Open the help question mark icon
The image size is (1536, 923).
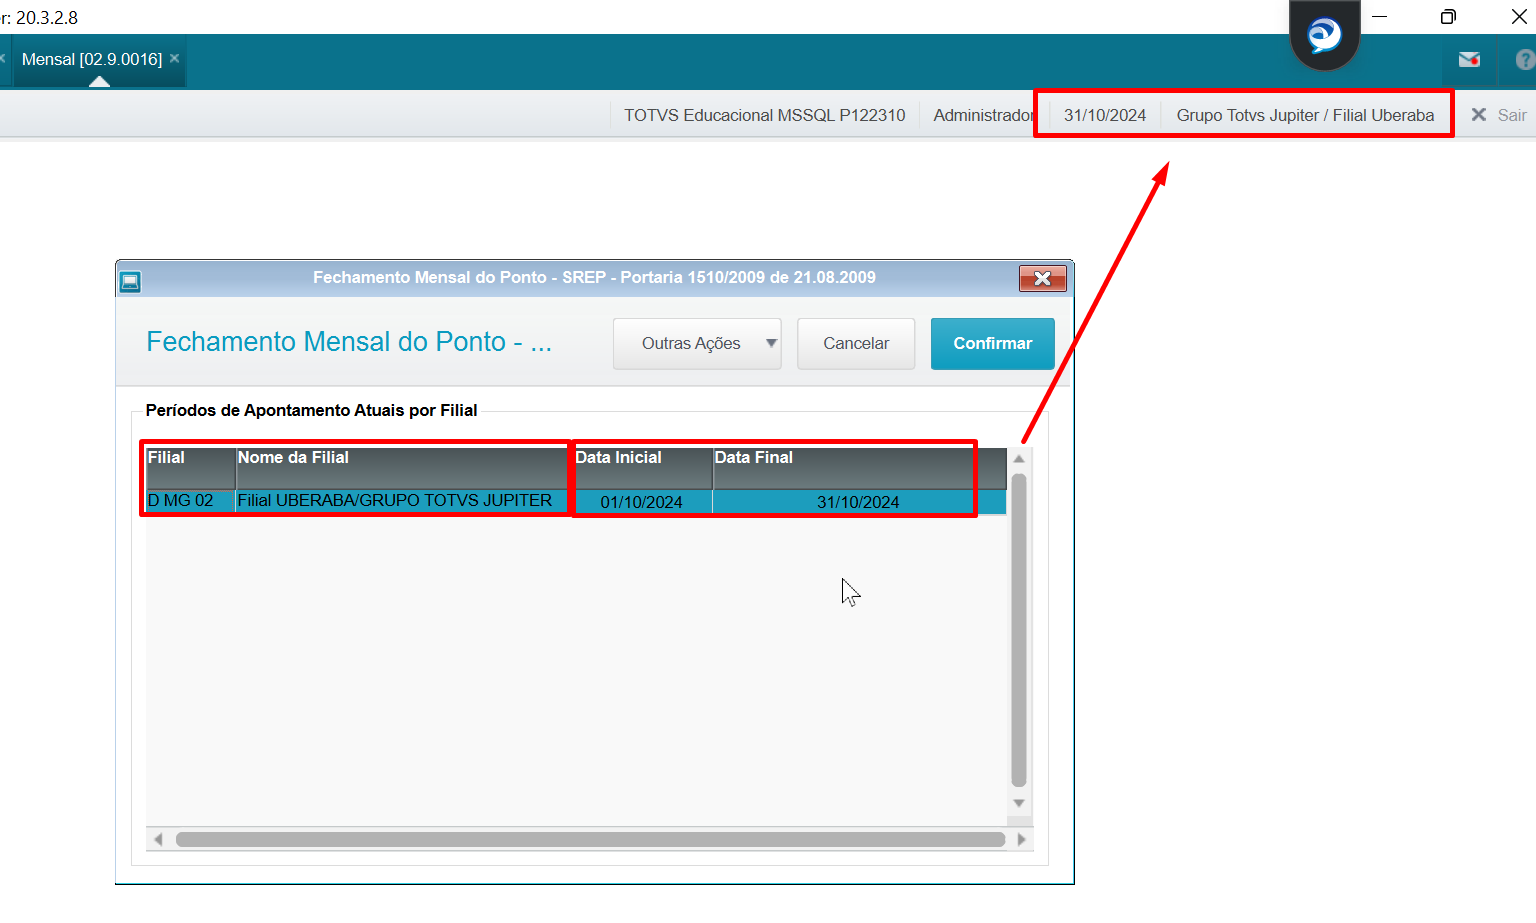point(1525,60)
